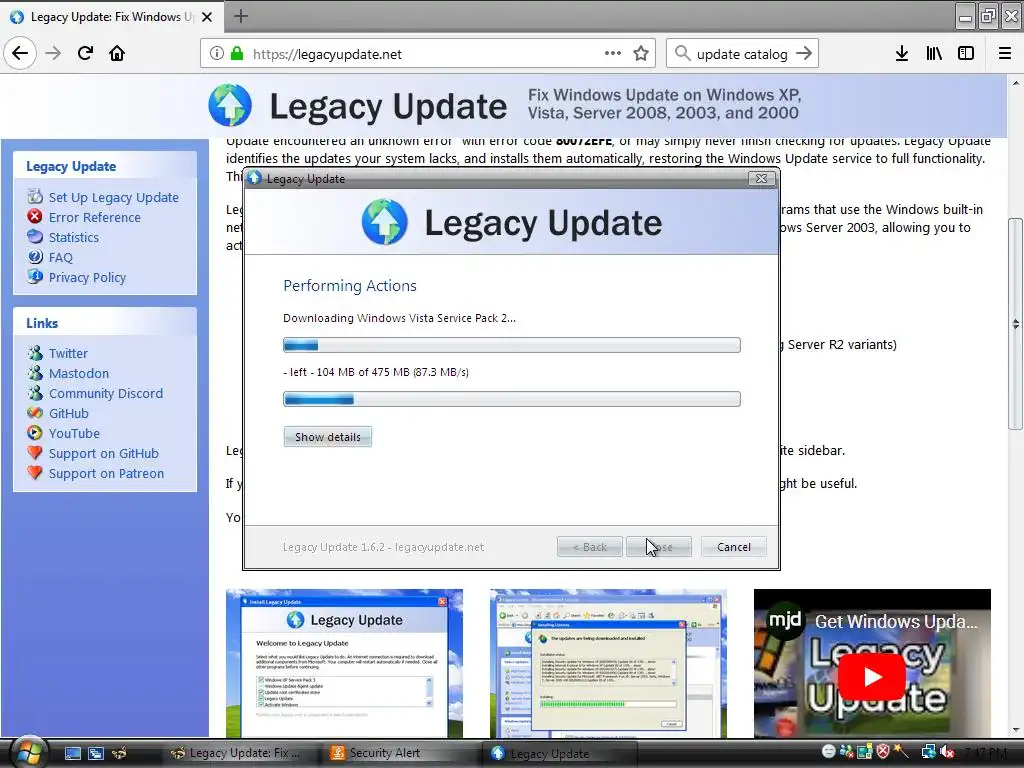Click the Privacy Policy info icon
The width and height of the screenshot is (1024, 768).
coord(35,276)
